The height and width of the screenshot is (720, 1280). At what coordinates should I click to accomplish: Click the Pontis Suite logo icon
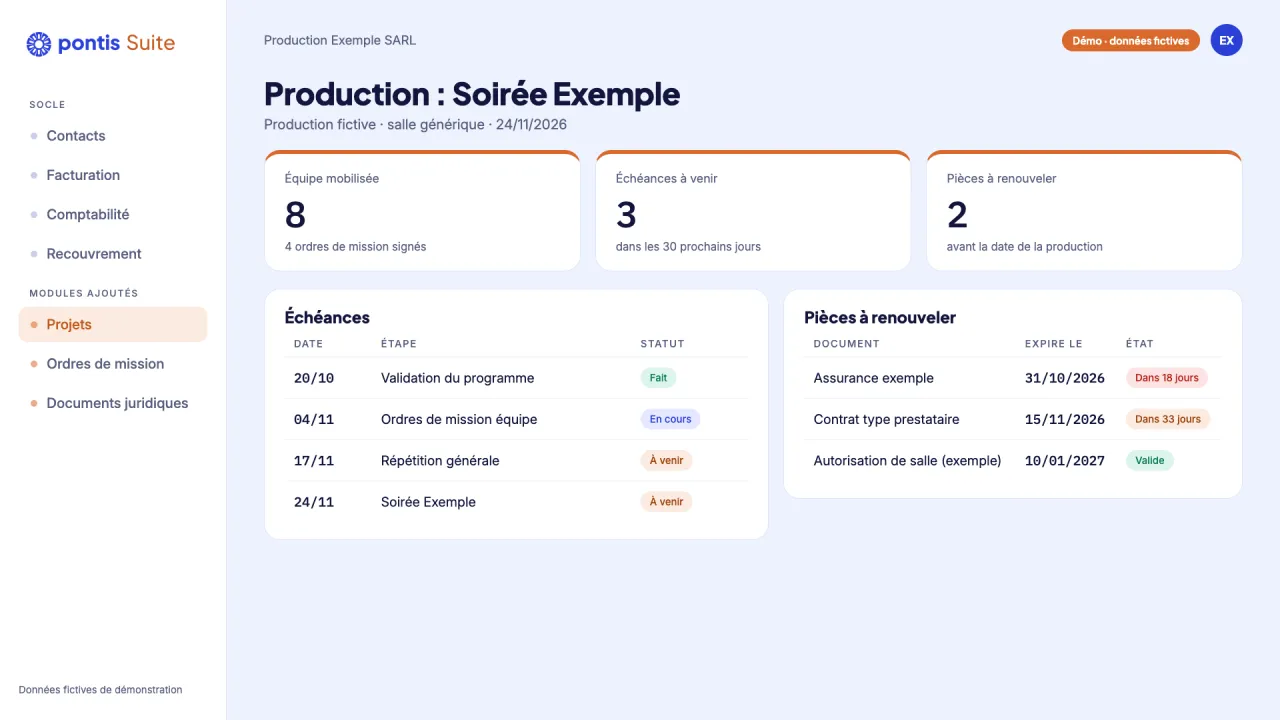pos(39,43)
